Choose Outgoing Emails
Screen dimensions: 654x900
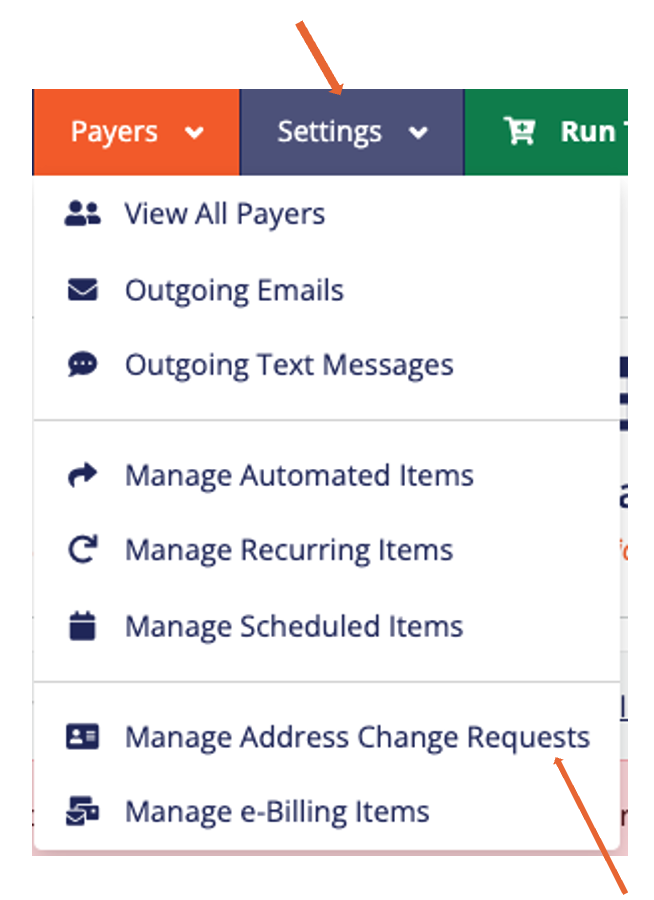pyautogui.click(x=234, y=290)
